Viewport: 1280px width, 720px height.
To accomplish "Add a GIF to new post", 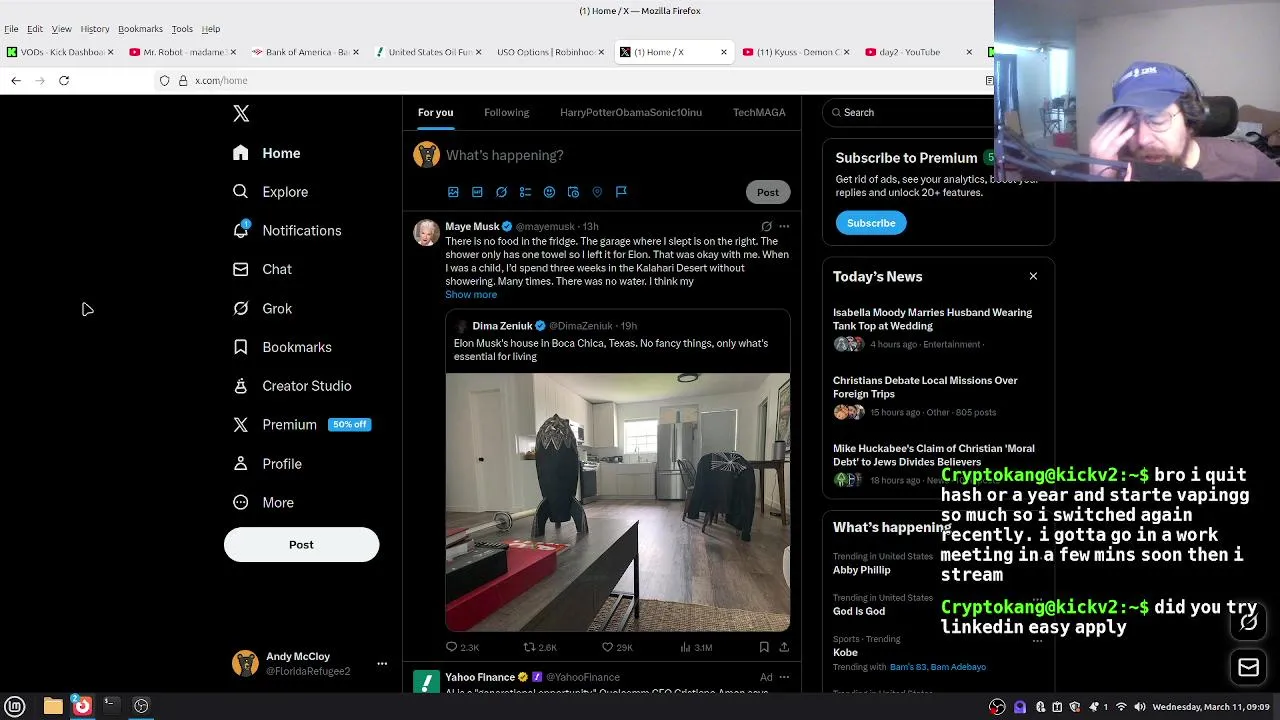I will tap(477, 192).
